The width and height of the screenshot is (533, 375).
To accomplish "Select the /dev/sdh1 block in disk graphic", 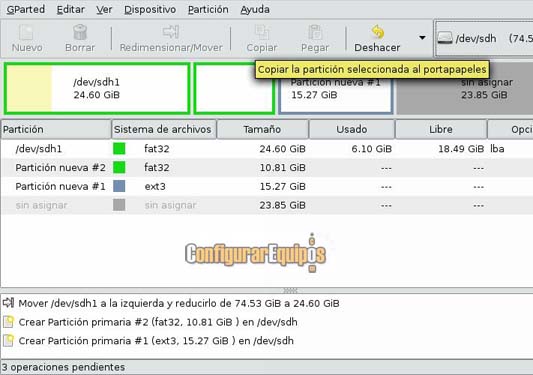I will (97, 88).
